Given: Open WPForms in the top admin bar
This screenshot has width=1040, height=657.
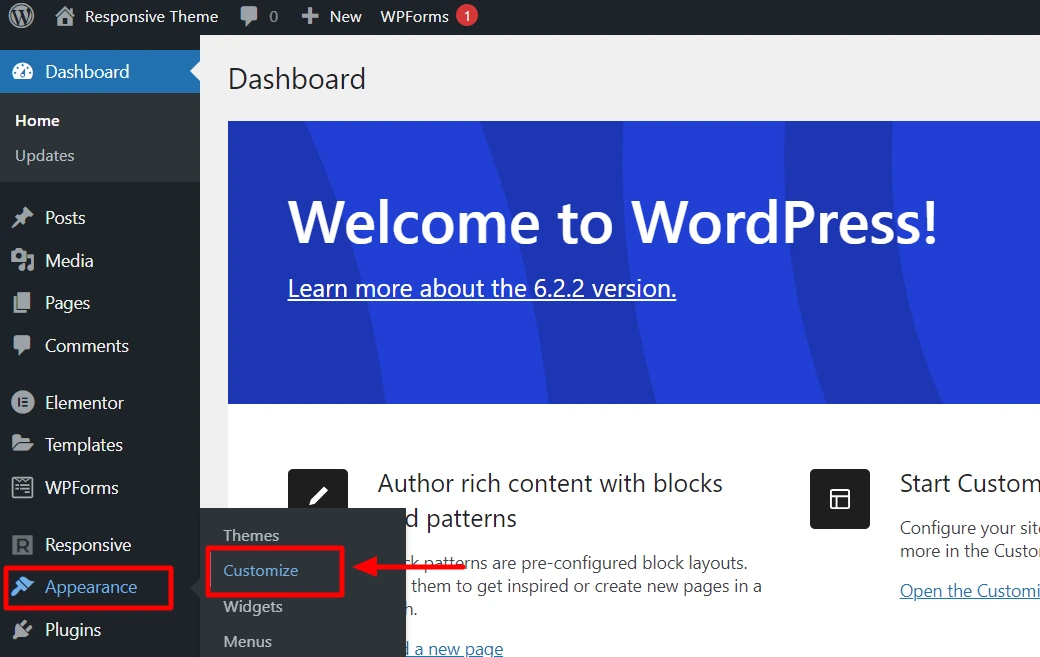Looking at the screenshot, I should coord(415,17).
